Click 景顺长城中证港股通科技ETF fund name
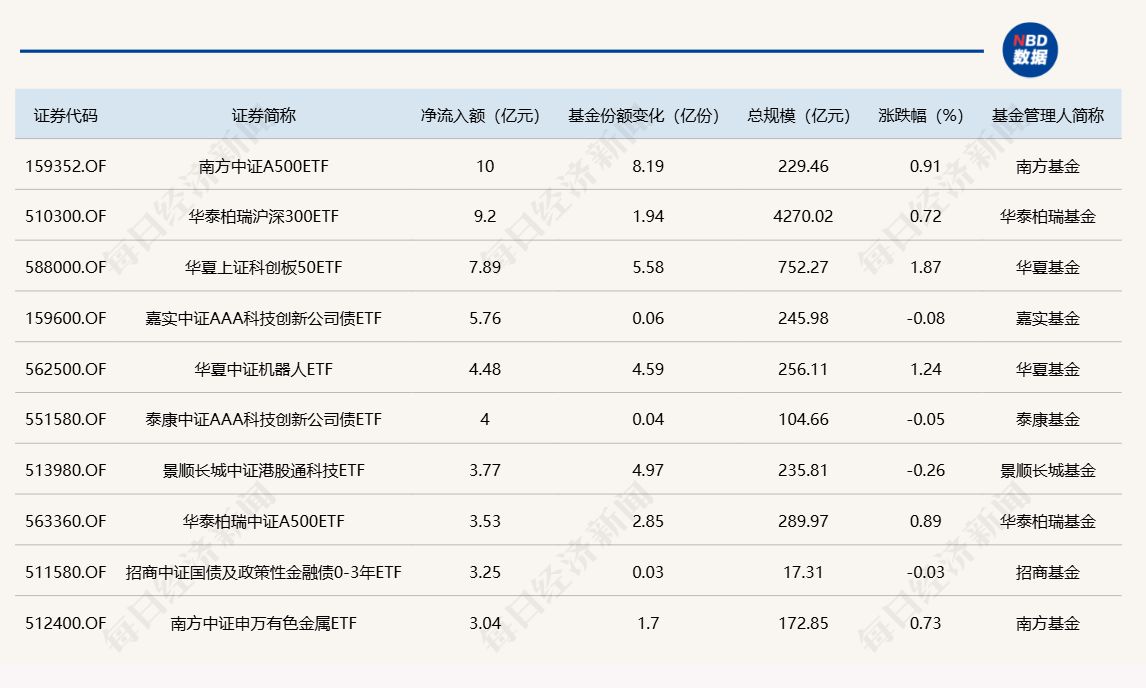The width and height of the screenshot is (1146, 688). pyautogui.click(x=264, y=470)
